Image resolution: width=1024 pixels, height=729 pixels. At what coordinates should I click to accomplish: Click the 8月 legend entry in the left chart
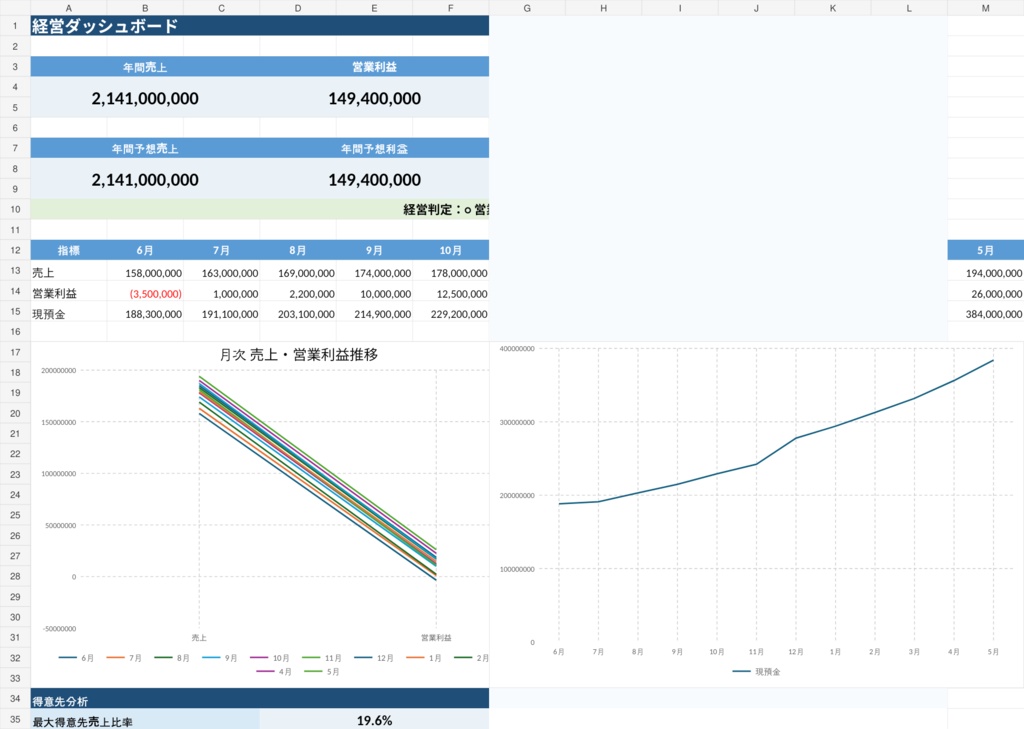point(172,658)
